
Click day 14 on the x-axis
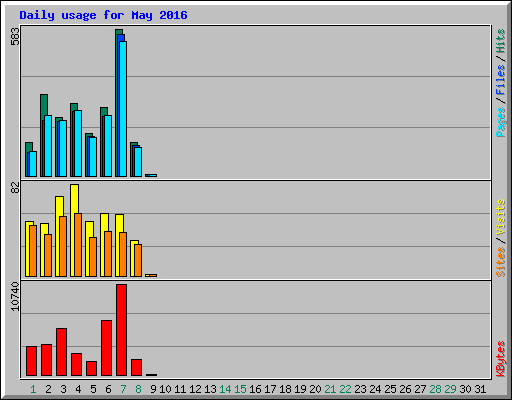point(225,389)
